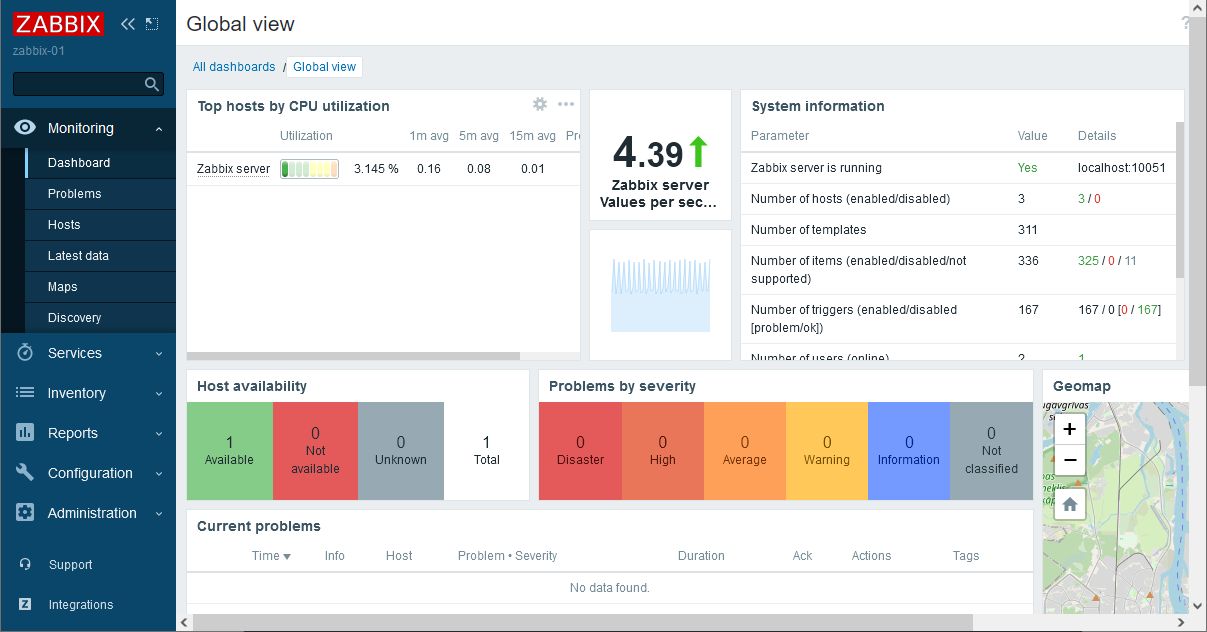
Task: Click the Disaster severity tile
Action: (x=580, y=451)
